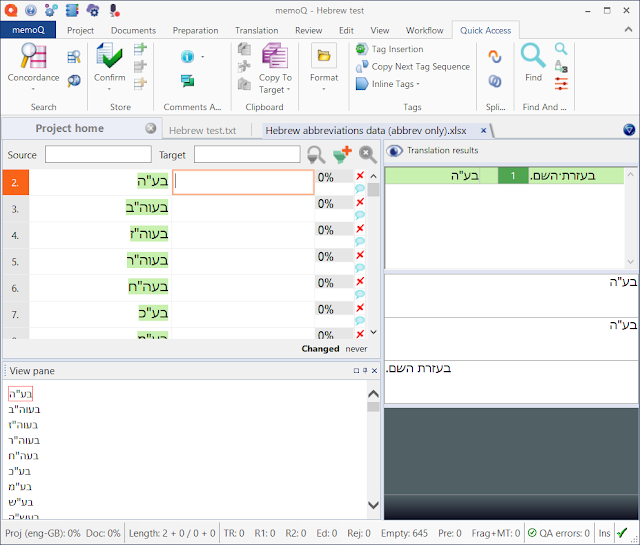The image size is (640, 545).
Task: Click the highlighted first line in View pane
Action: (x=20, y=394)
